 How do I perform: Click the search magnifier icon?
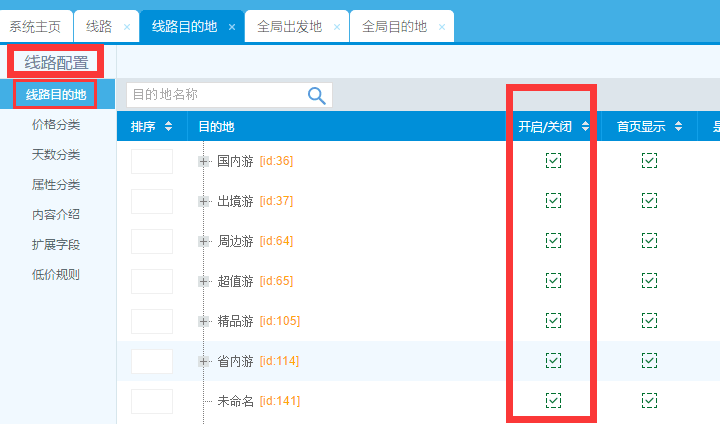(x=317, y=95)
